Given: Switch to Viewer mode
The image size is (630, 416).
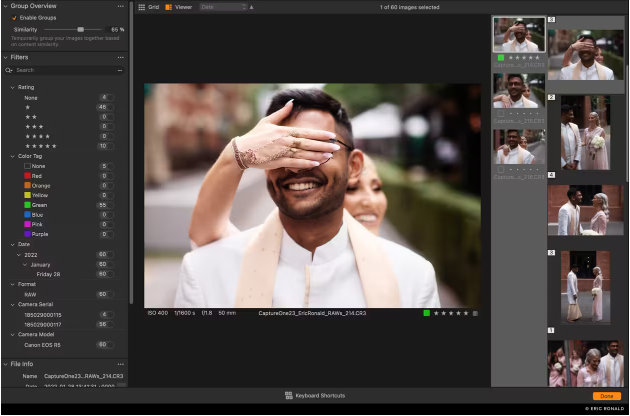Looking at the screenshot, I should (178, 7).
